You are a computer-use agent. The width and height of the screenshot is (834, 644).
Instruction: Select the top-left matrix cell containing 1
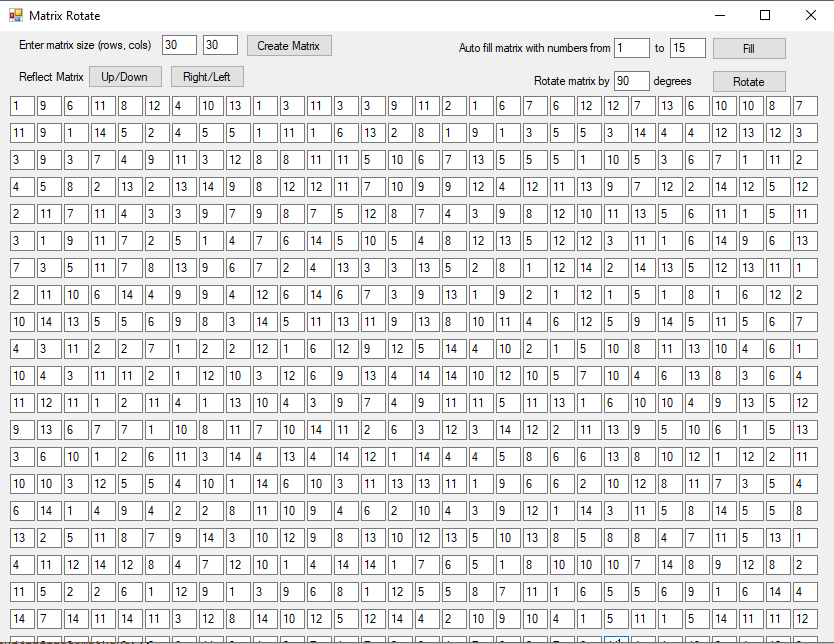pos(22,106)
